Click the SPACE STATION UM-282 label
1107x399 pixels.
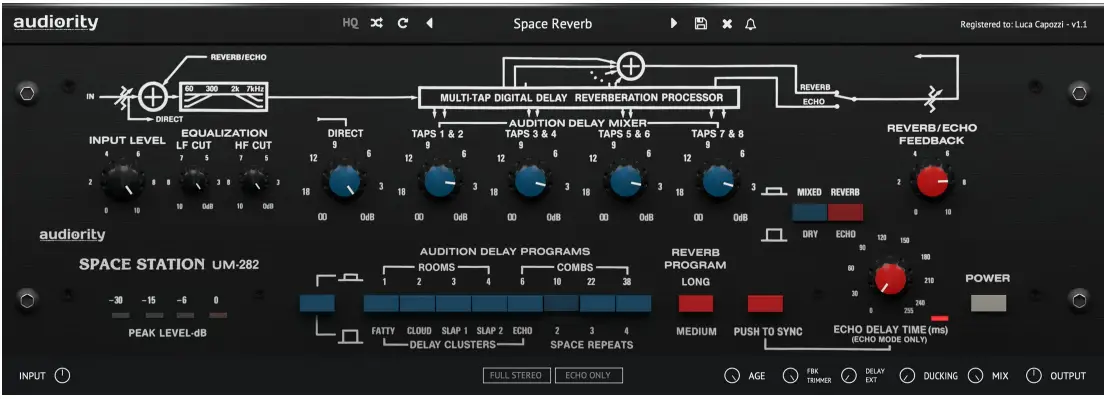(169, 265)
